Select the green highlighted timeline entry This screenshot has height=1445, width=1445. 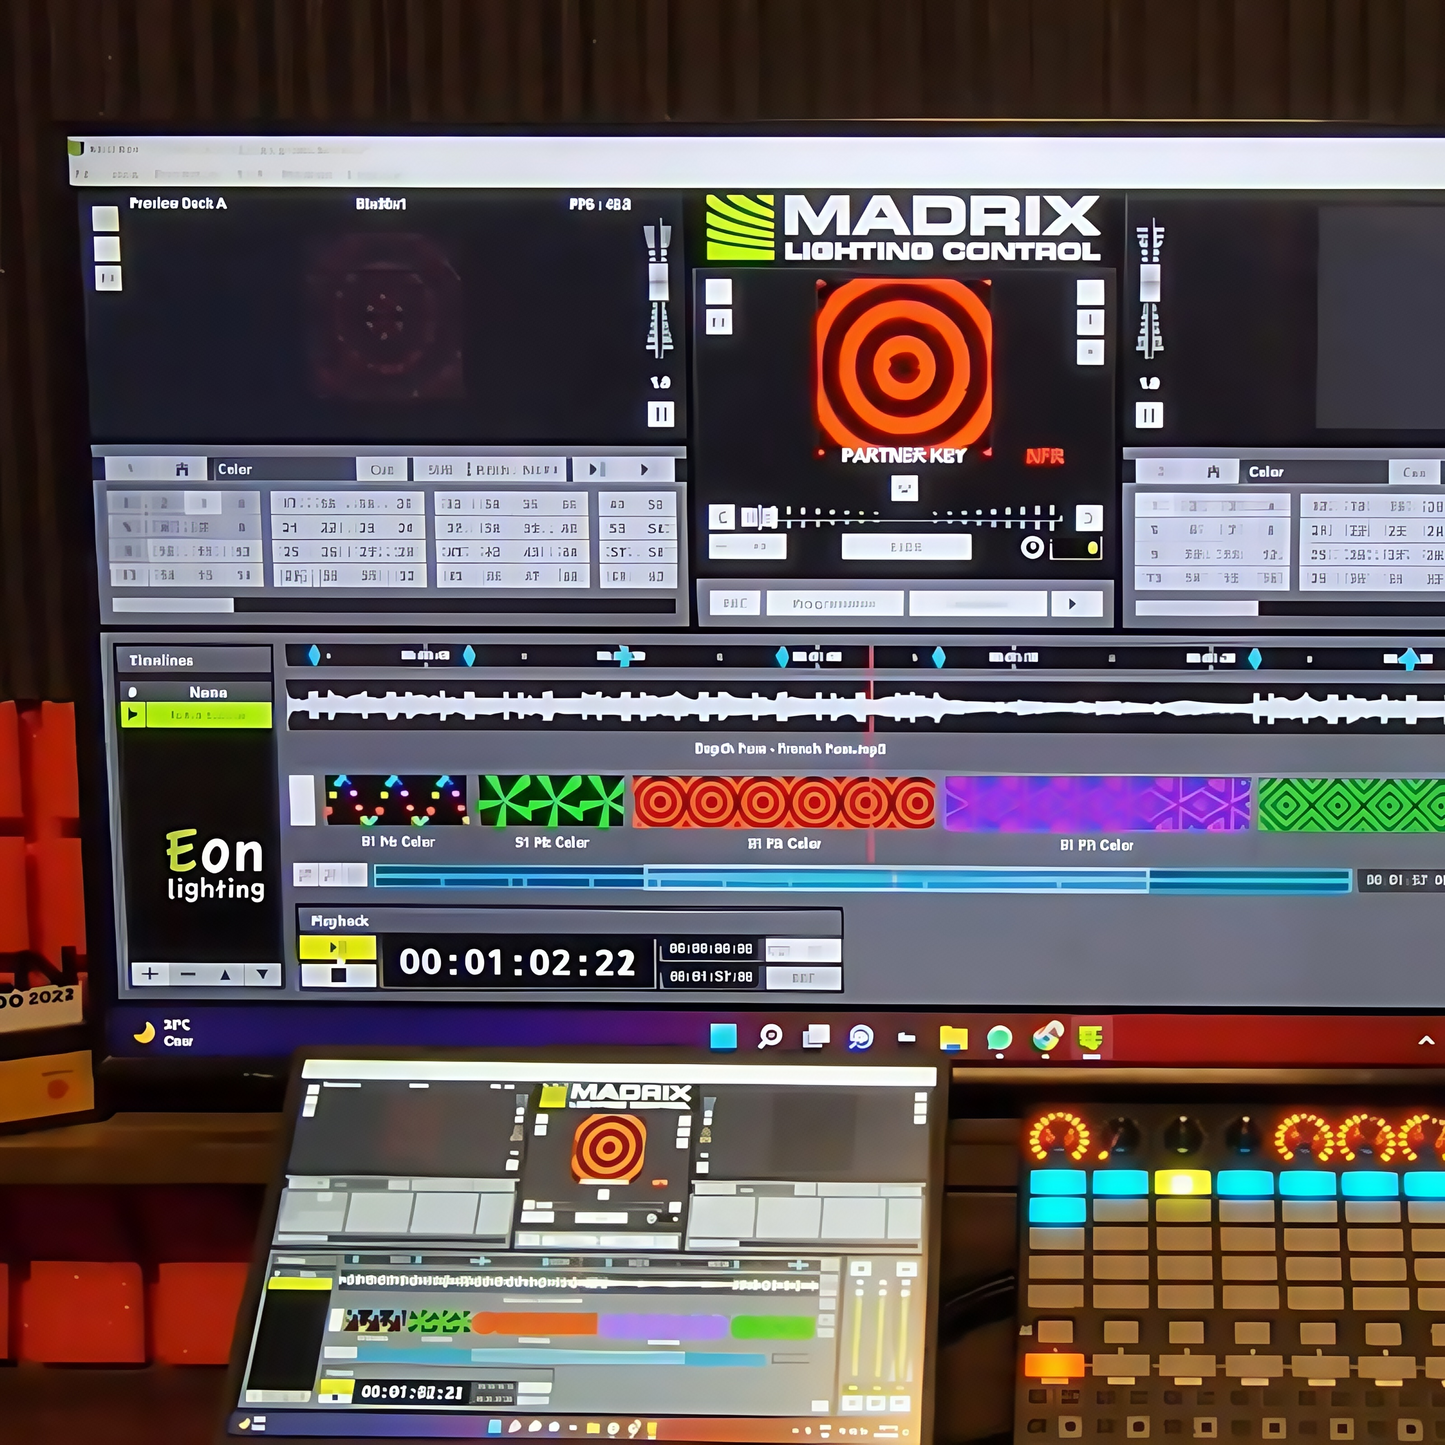click(x=208, y=715)
